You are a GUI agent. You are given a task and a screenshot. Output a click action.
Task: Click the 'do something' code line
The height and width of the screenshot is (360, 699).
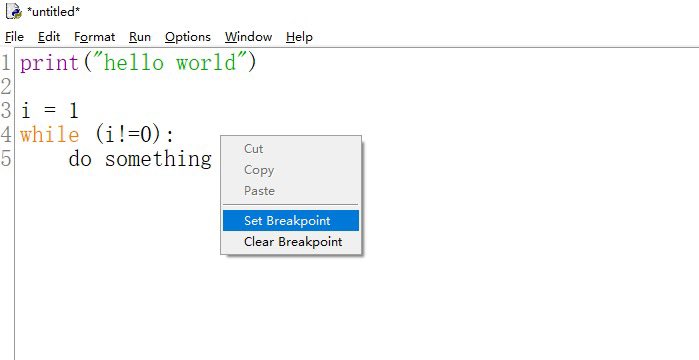click(140, 159)
